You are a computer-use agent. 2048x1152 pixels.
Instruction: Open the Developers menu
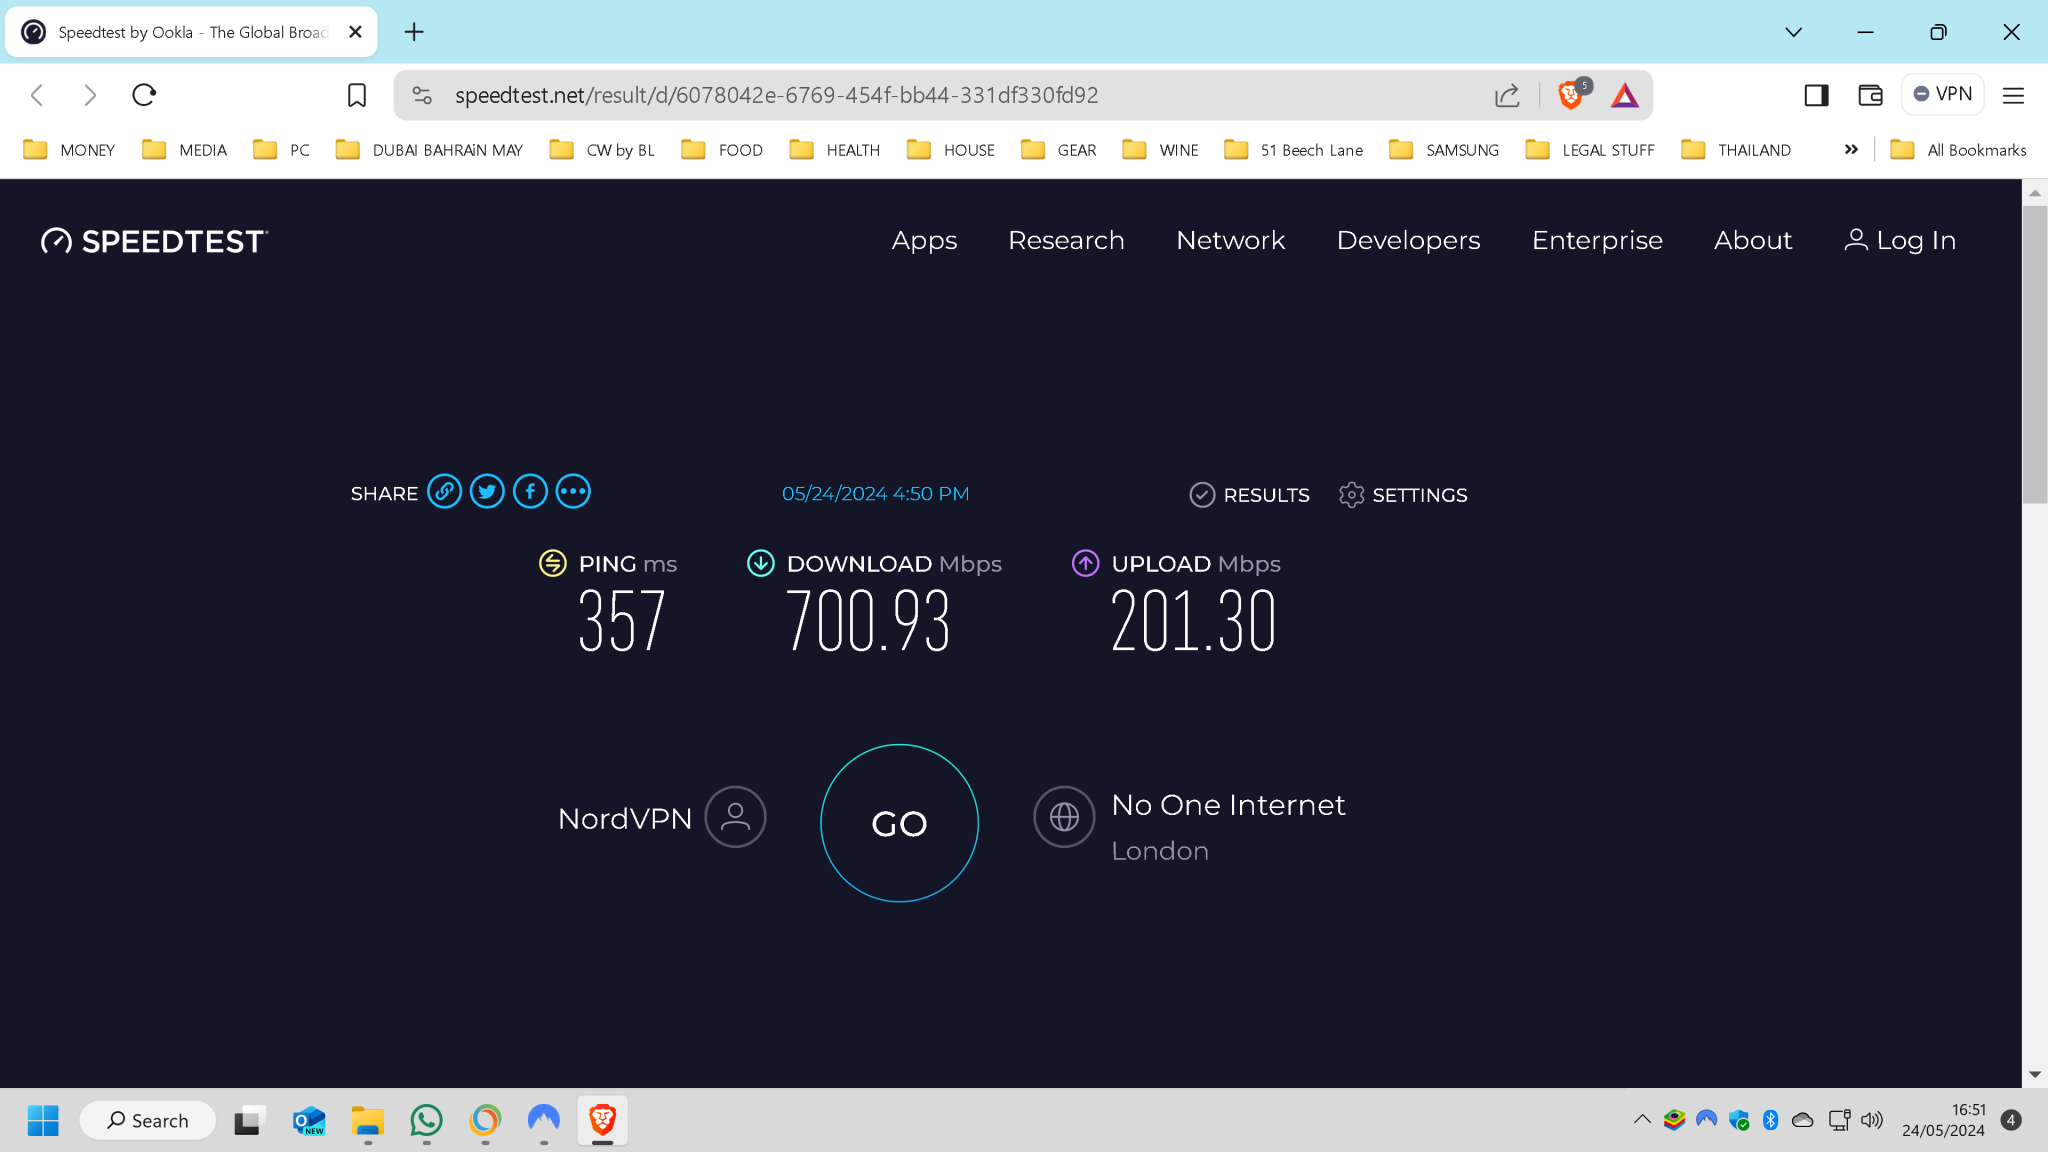point(1408,240)
